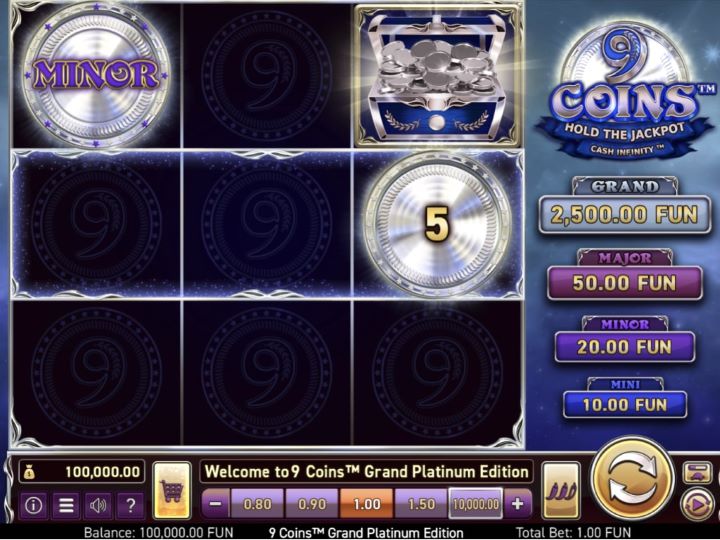Decrease bet with minus button
Viewport: 720px width, 540px height.
point(216,504)
